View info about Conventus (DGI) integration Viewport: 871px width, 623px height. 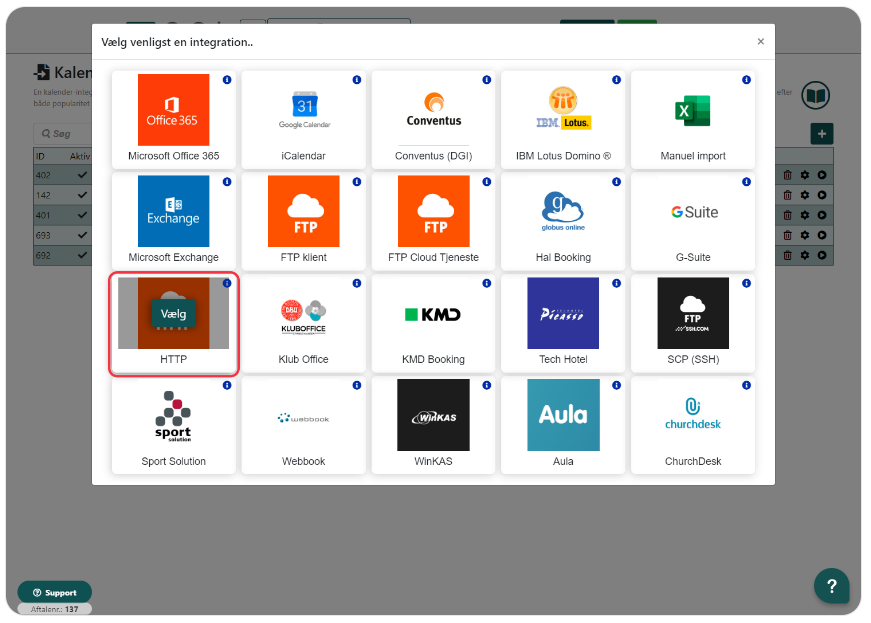(487, 80)
